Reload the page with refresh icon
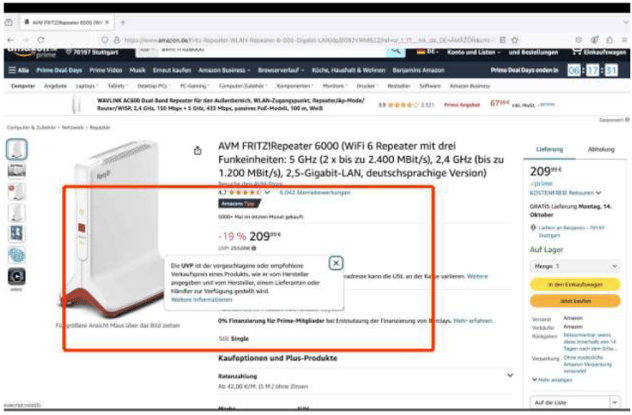The width and height of the screenshot is (632, 415). tap(41, 40)
